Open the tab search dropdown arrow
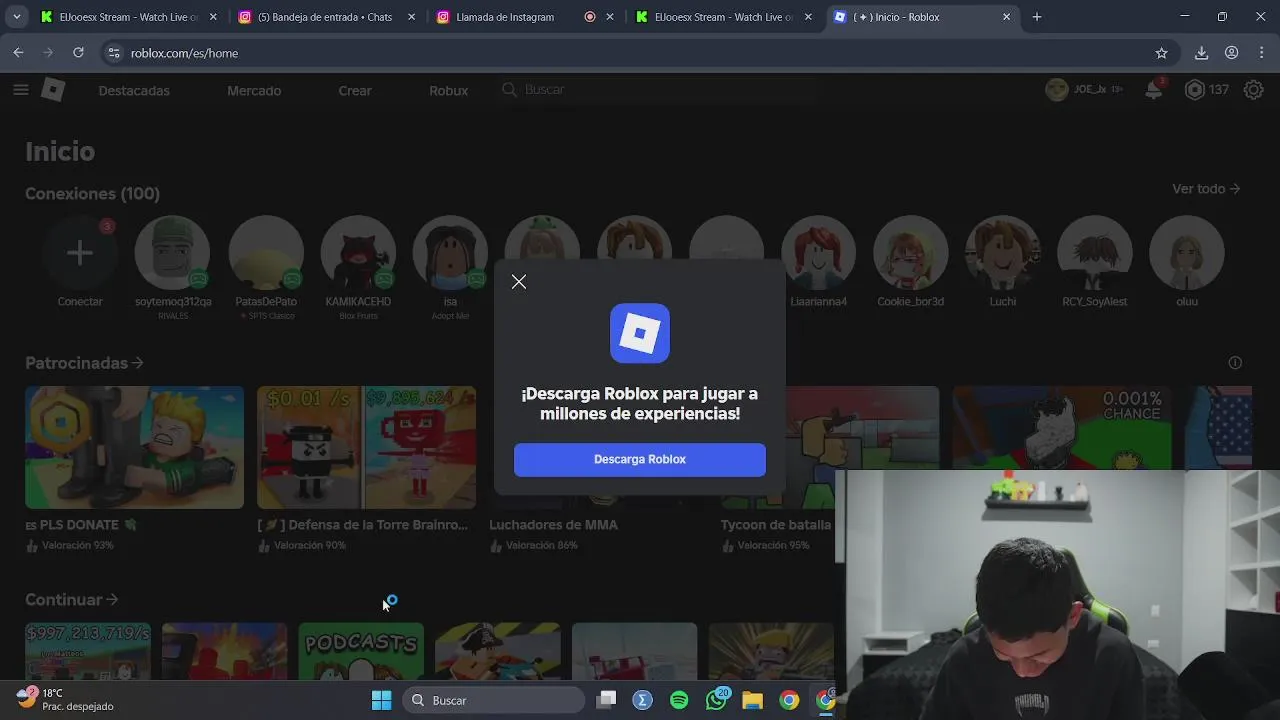Viewport: 1280px width, 720px height. tap(16, 17)
